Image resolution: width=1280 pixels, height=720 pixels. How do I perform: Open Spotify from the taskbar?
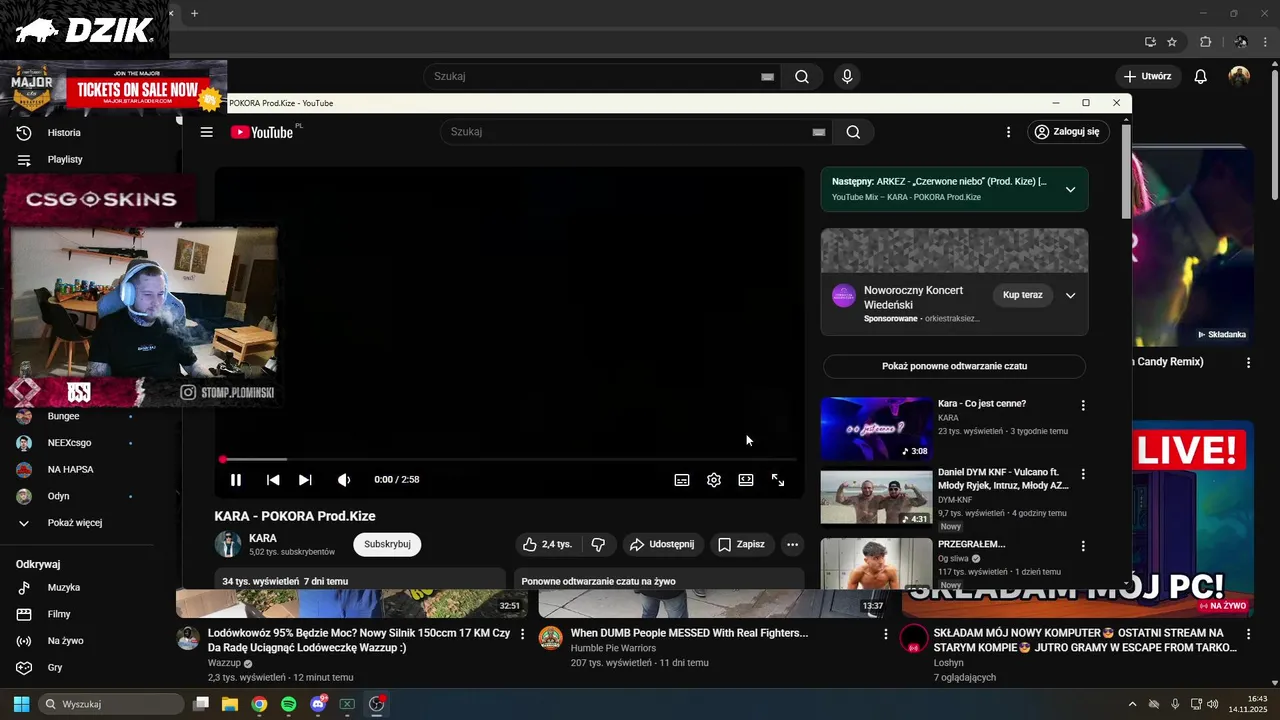(x=288, y=704)
